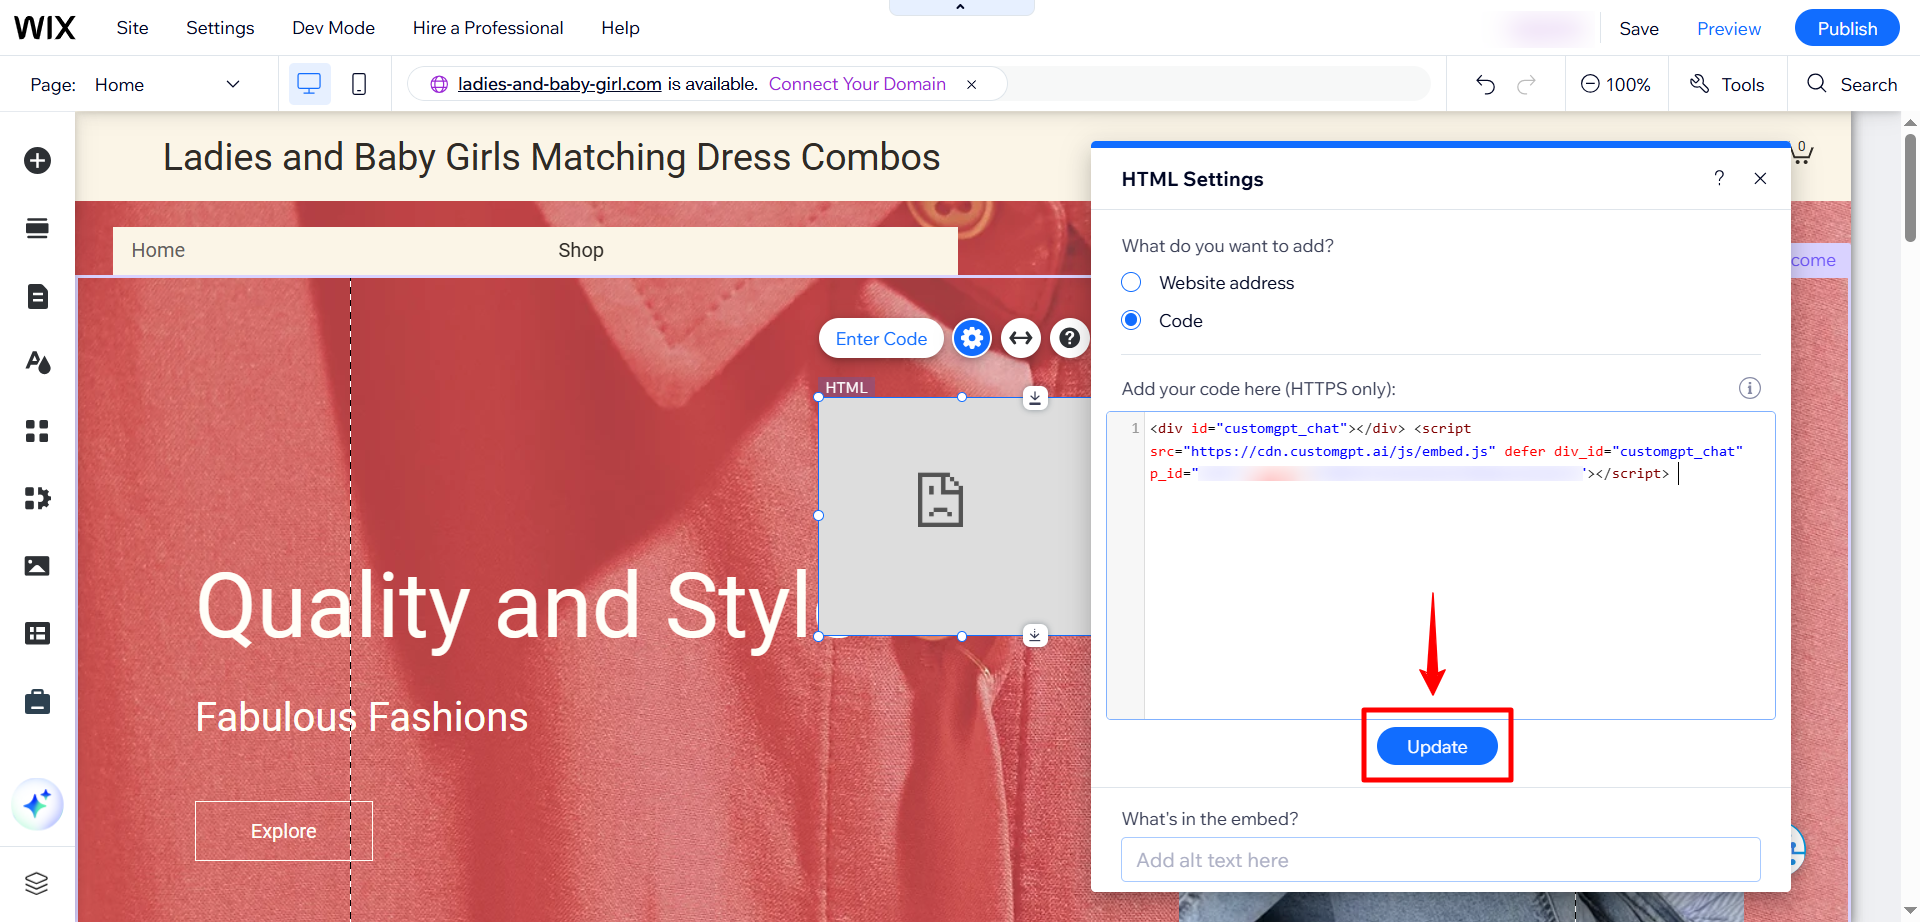Click the Undo arrow
This screenshot has height=922, width=1920.
[1485, 84]
